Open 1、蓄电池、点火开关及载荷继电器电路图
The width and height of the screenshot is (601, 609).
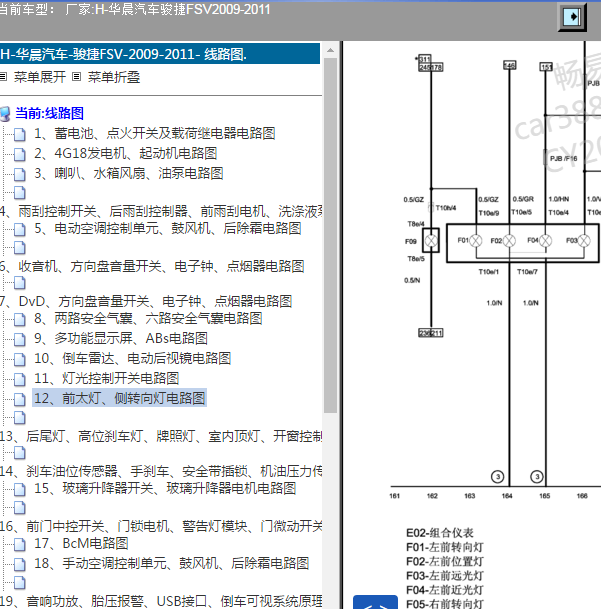click(155, 133)
